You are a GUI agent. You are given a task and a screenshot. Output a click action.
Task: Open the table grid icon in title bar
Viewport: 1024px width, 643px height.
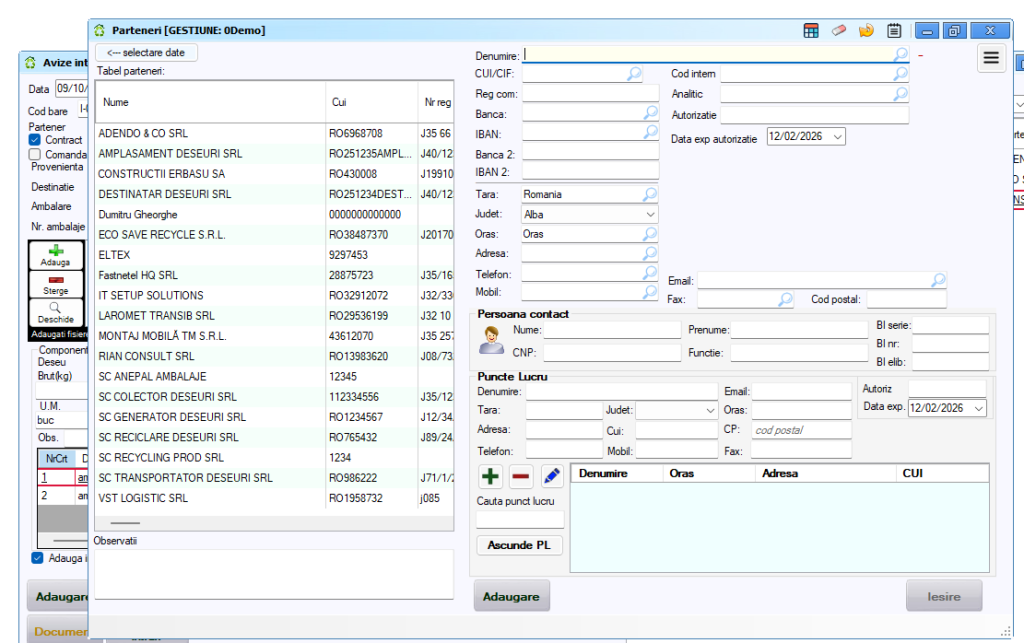coord(810,31)
